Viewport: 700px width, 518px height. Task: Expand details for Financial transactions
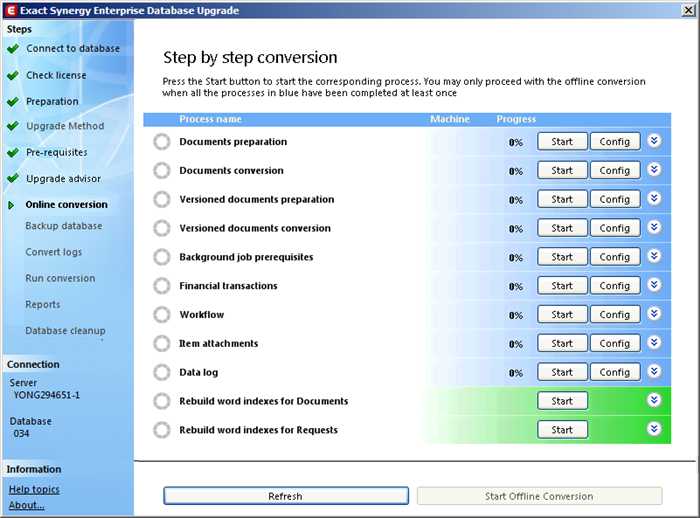click(654, 284)
